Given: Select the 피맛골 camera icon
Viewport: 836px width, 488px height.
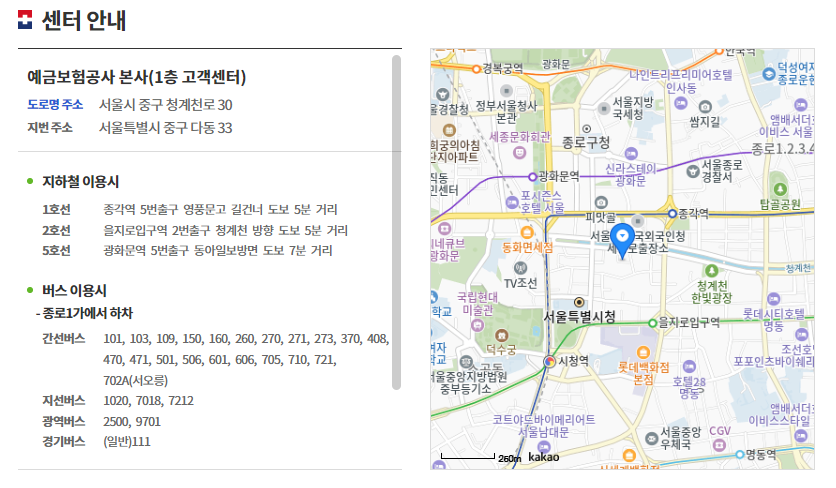Looking at the screenshot, I should [601, 203].
